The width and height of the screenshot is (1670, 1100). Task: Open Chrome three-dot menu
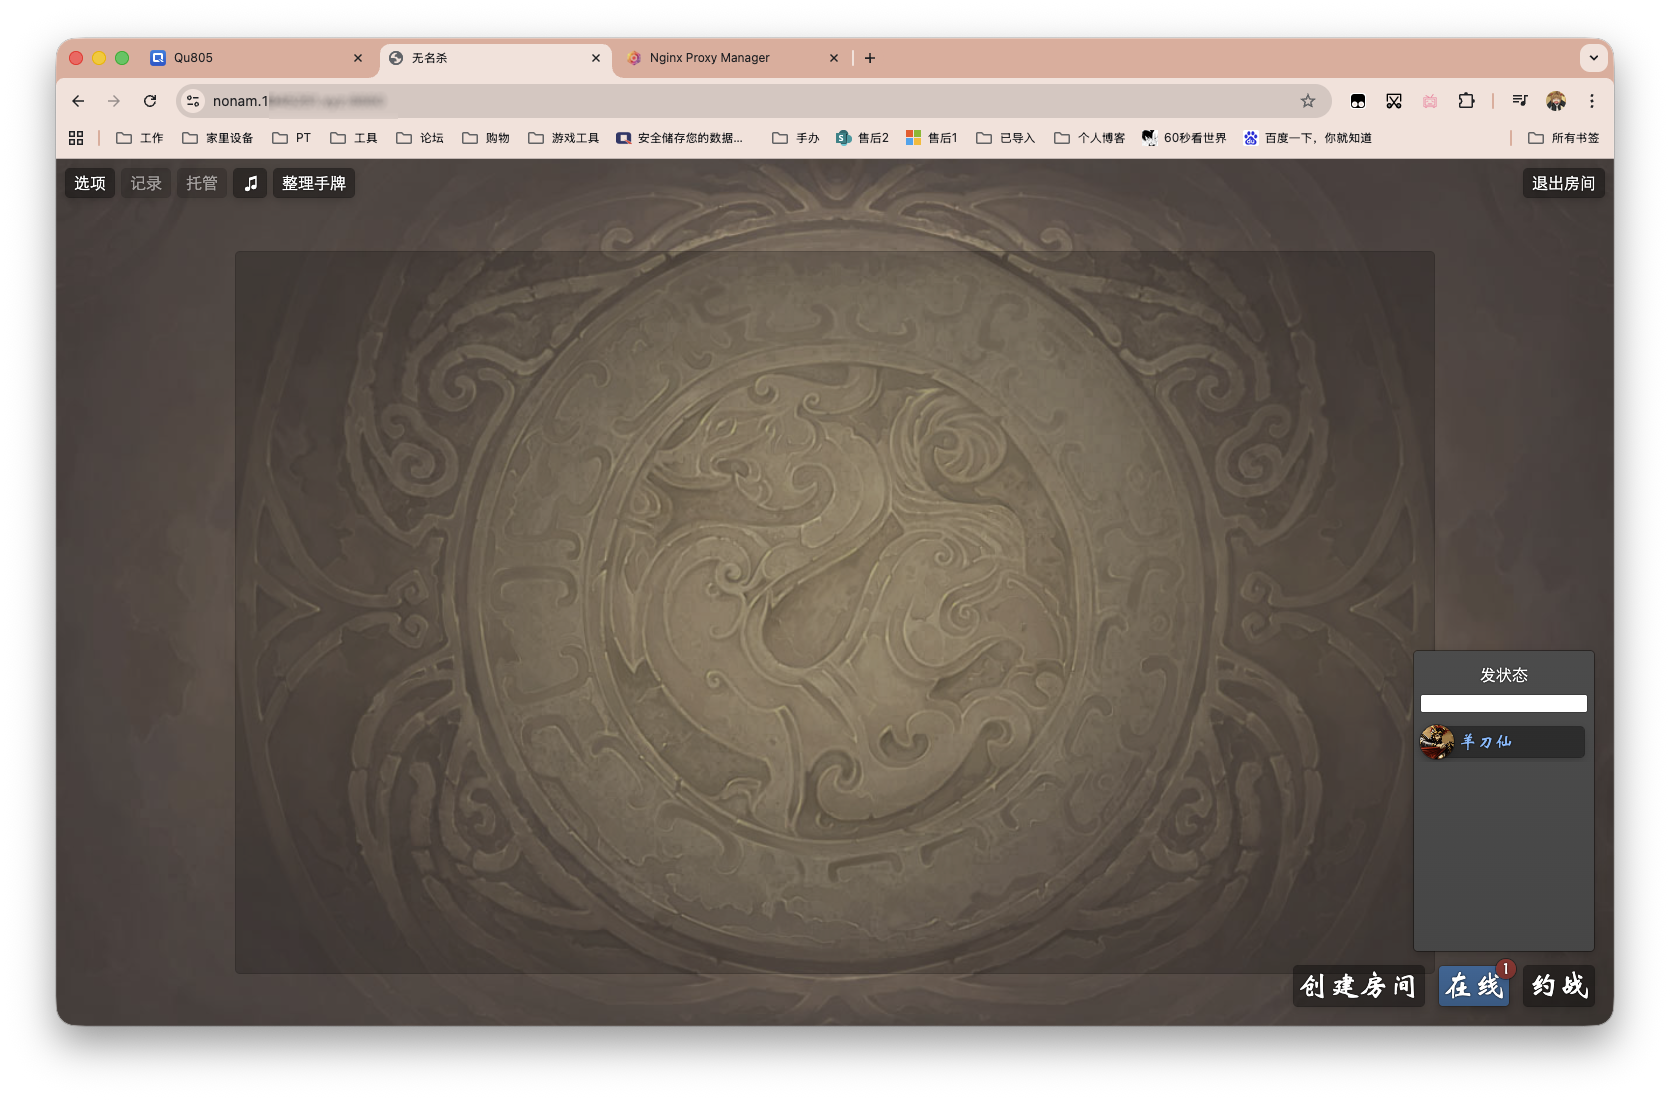click(x=1591, y=101)
